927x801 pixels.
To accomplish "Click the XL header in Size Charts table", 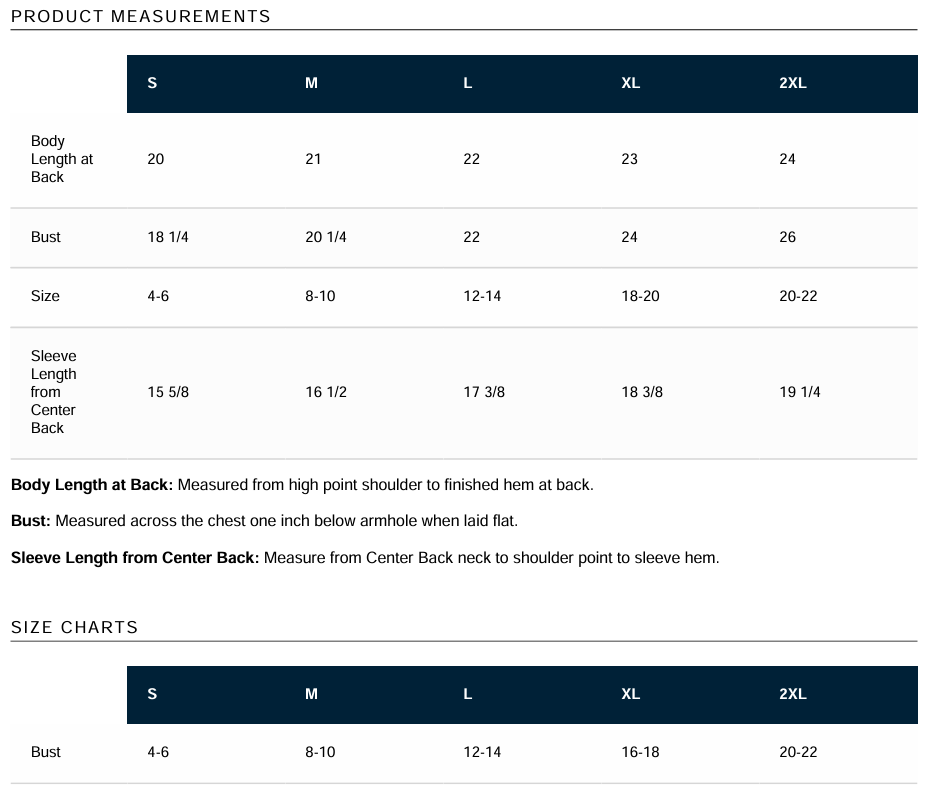I will (x=630, y=694).
